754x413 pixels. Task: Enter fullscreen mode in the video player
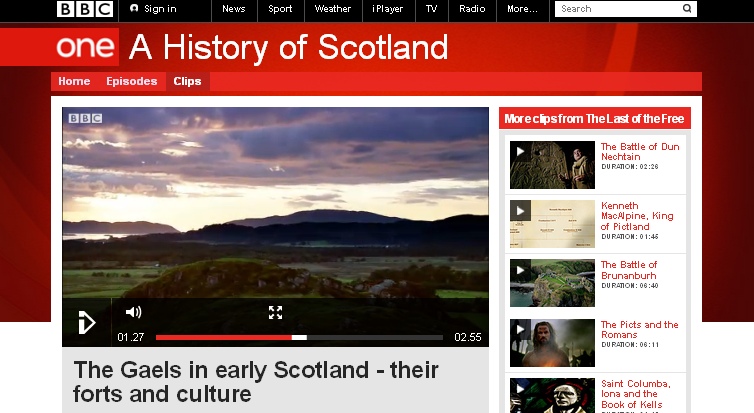click(x=275, y=312)
